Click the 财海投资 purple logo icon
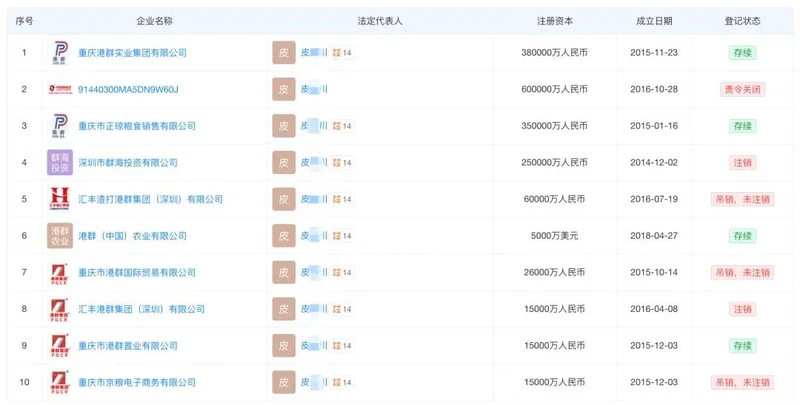 (x=60, y=163)
